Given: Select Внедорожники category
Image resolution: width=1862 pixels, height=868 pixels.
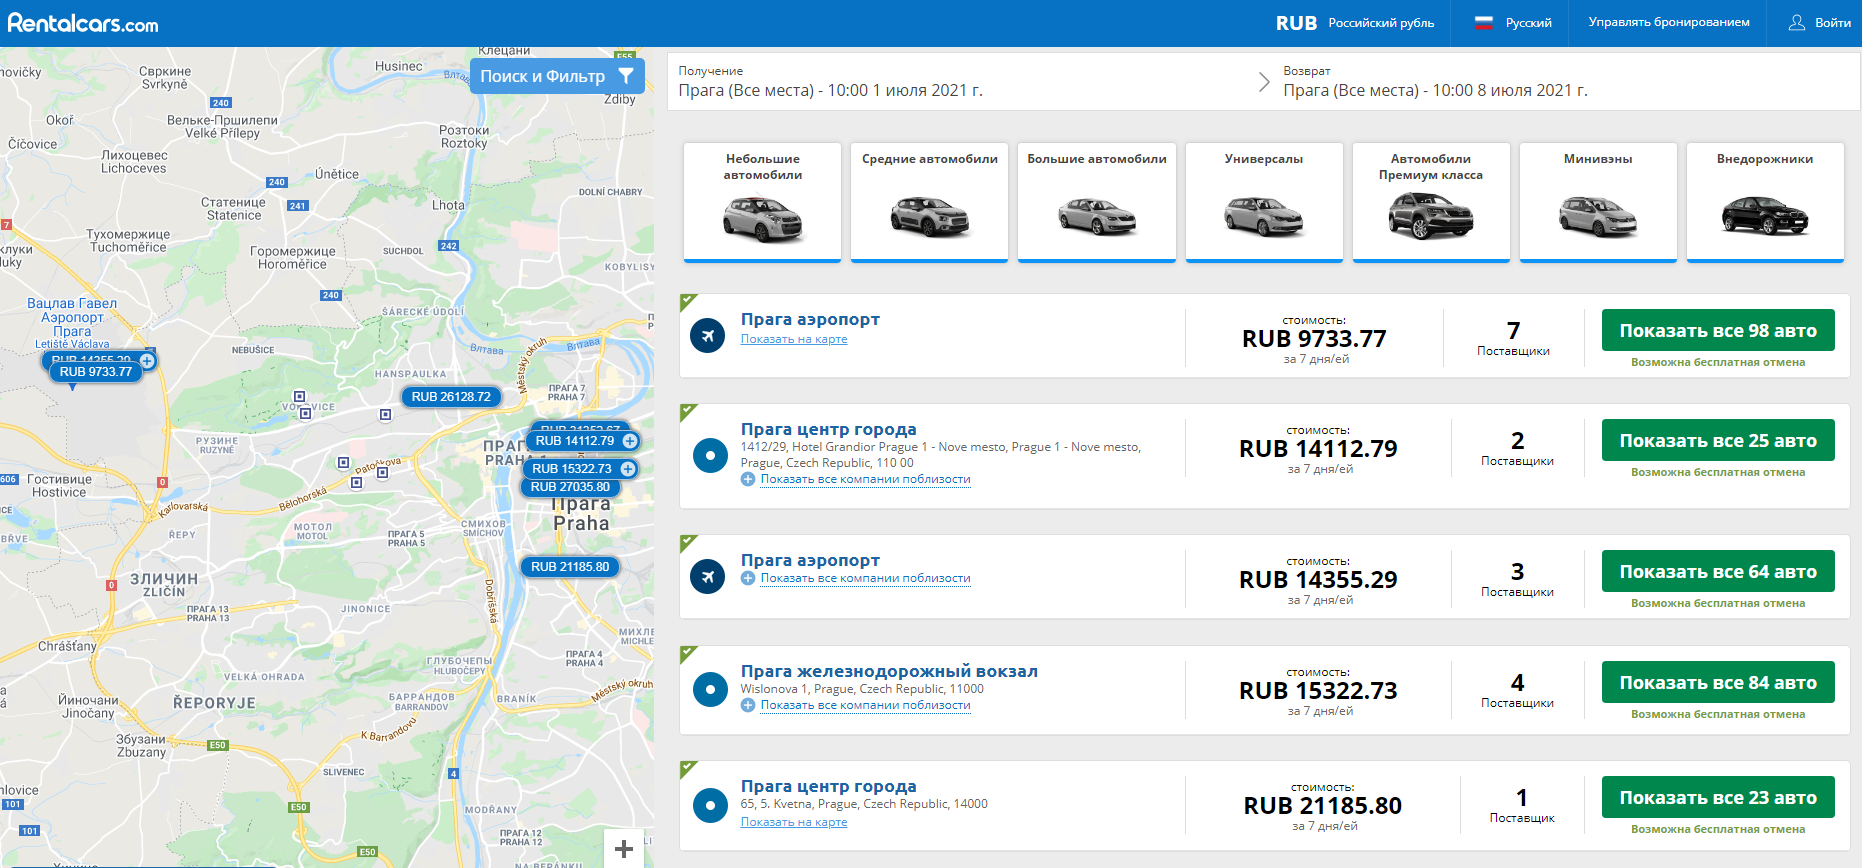Looking at the screenshot, I should click(x=1765, y=202).
